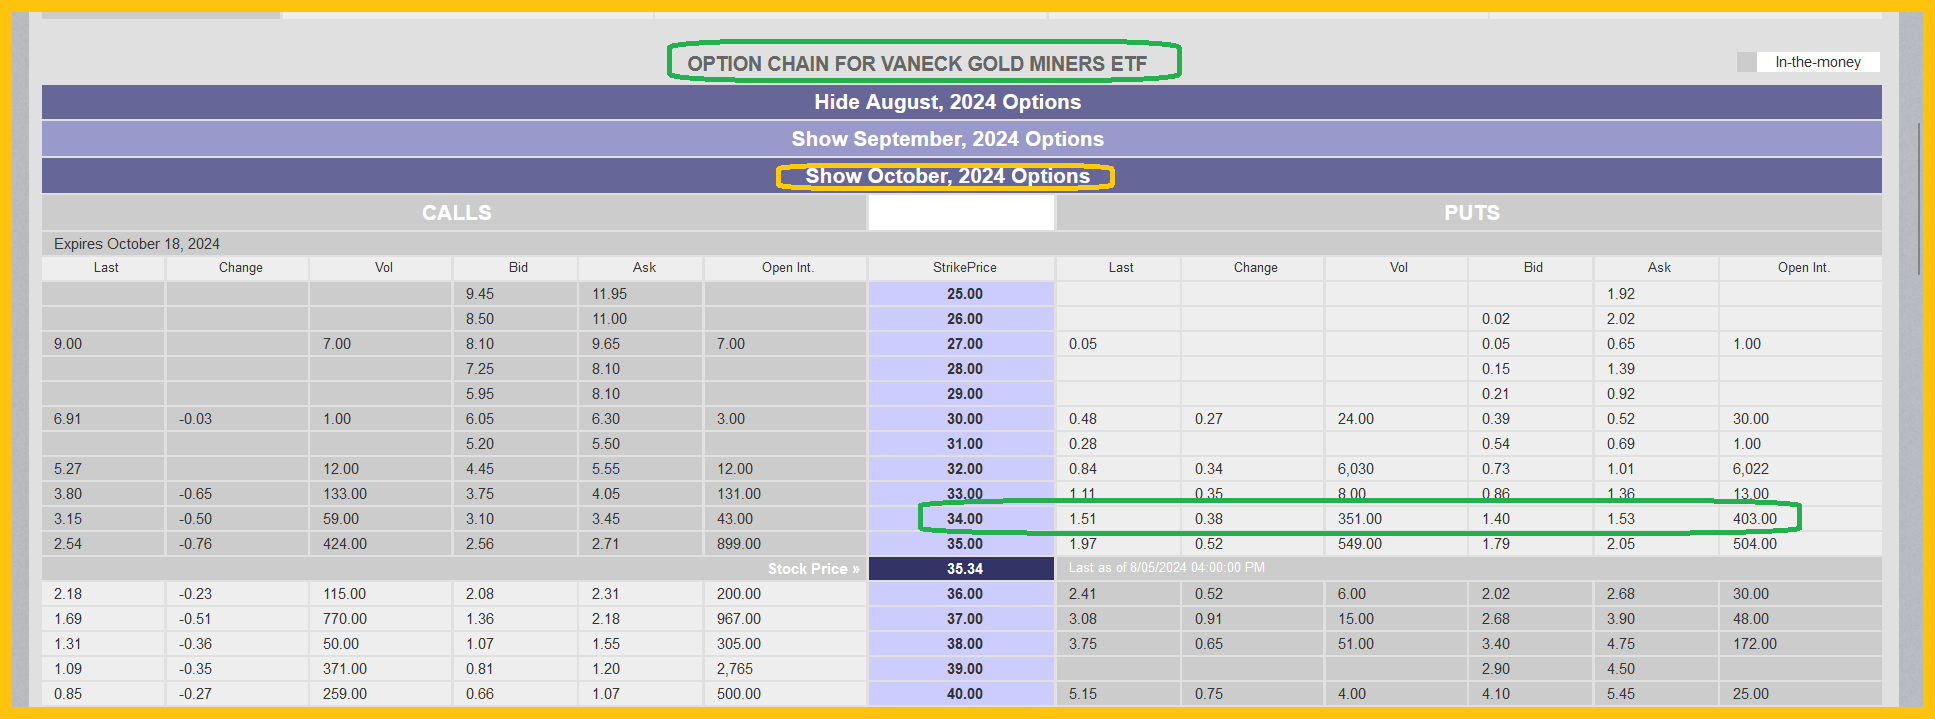Click the Puts Vol column header
This screenshot has height=719, width=1935.
(x=1398, y=268)
